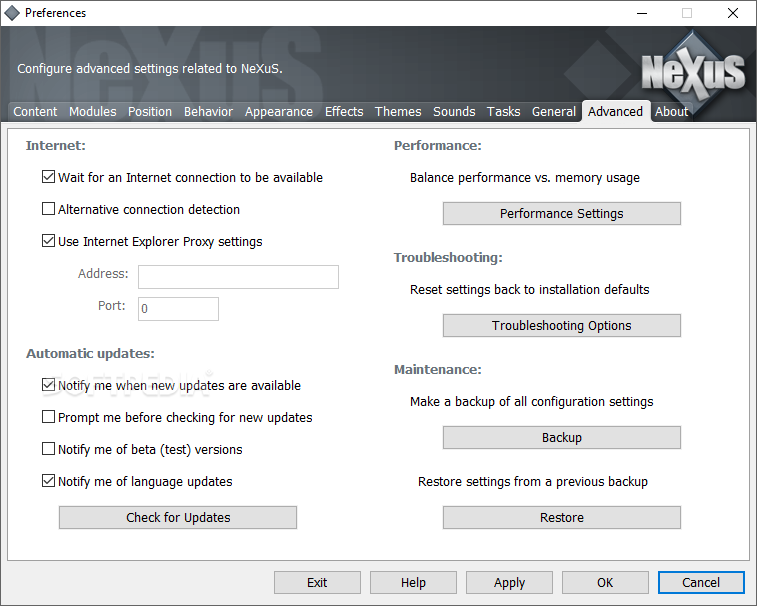757x606 pixels.
Task: Enable Alternative connection detection
Action: click(x=48, y=209)
